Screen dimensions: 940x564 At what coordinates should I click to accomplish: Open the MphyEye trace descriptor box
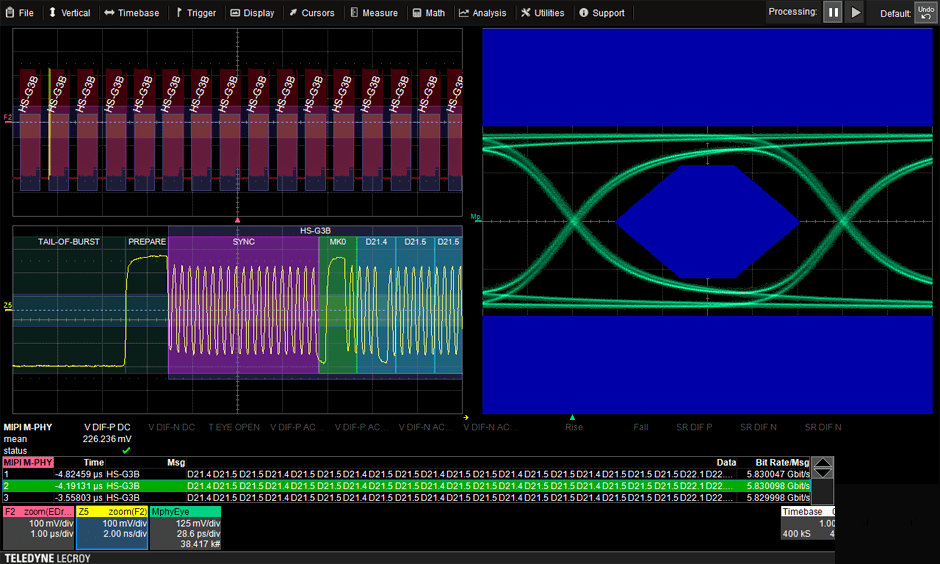coord(185,527)
